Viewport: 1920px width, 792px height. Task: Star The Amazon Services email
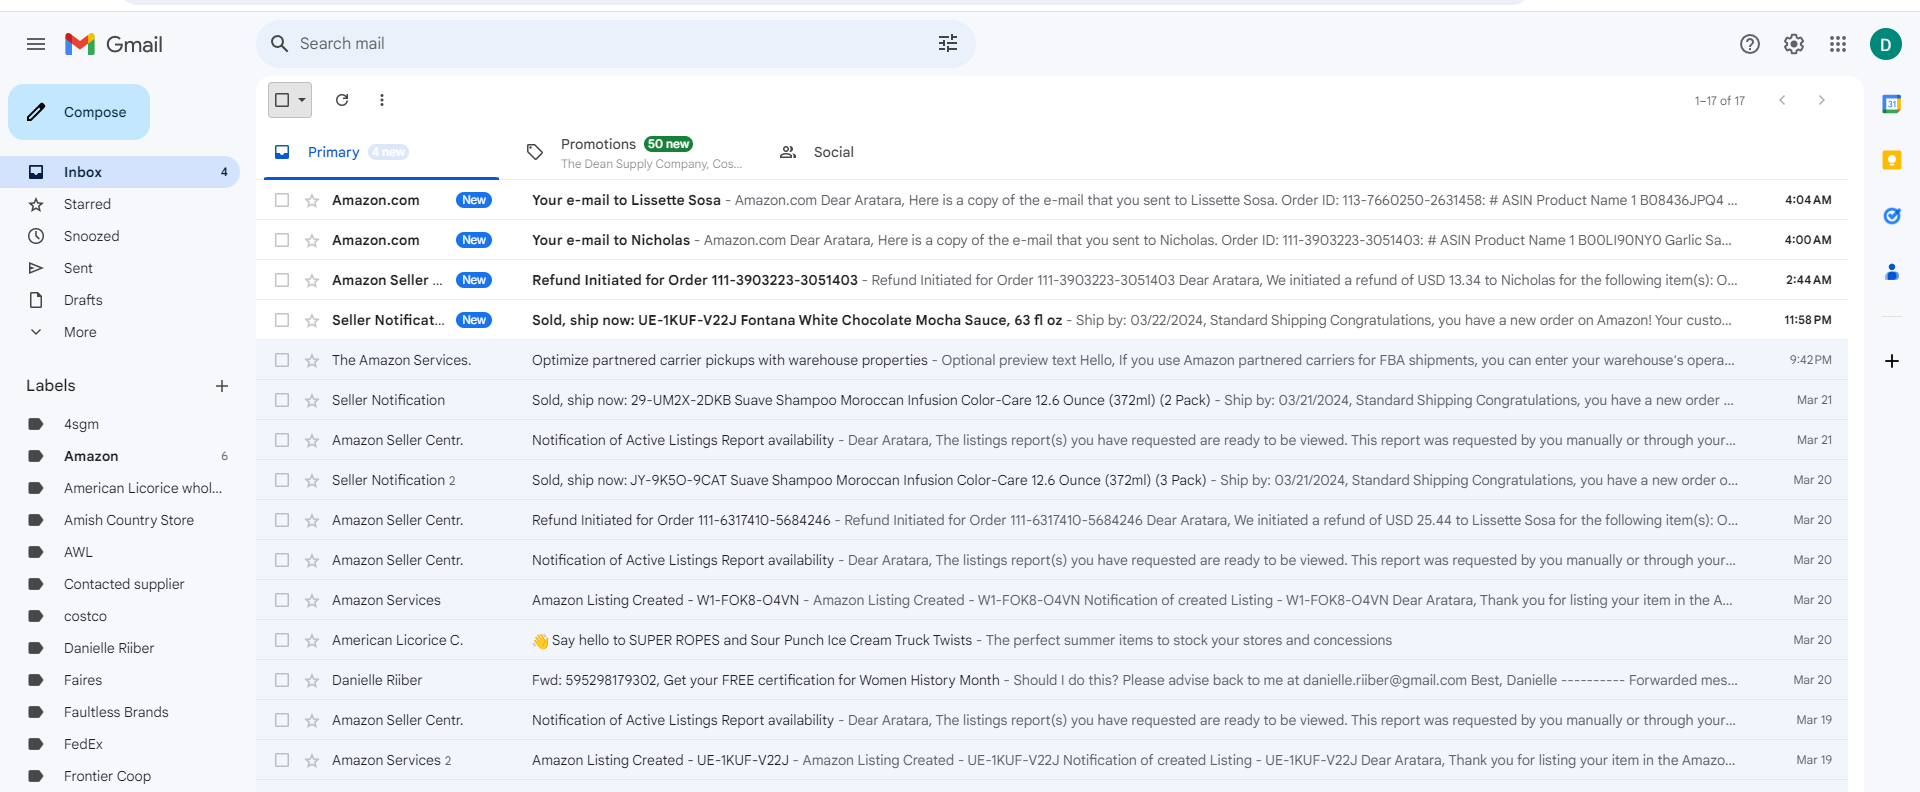click(x=312, y=360)
